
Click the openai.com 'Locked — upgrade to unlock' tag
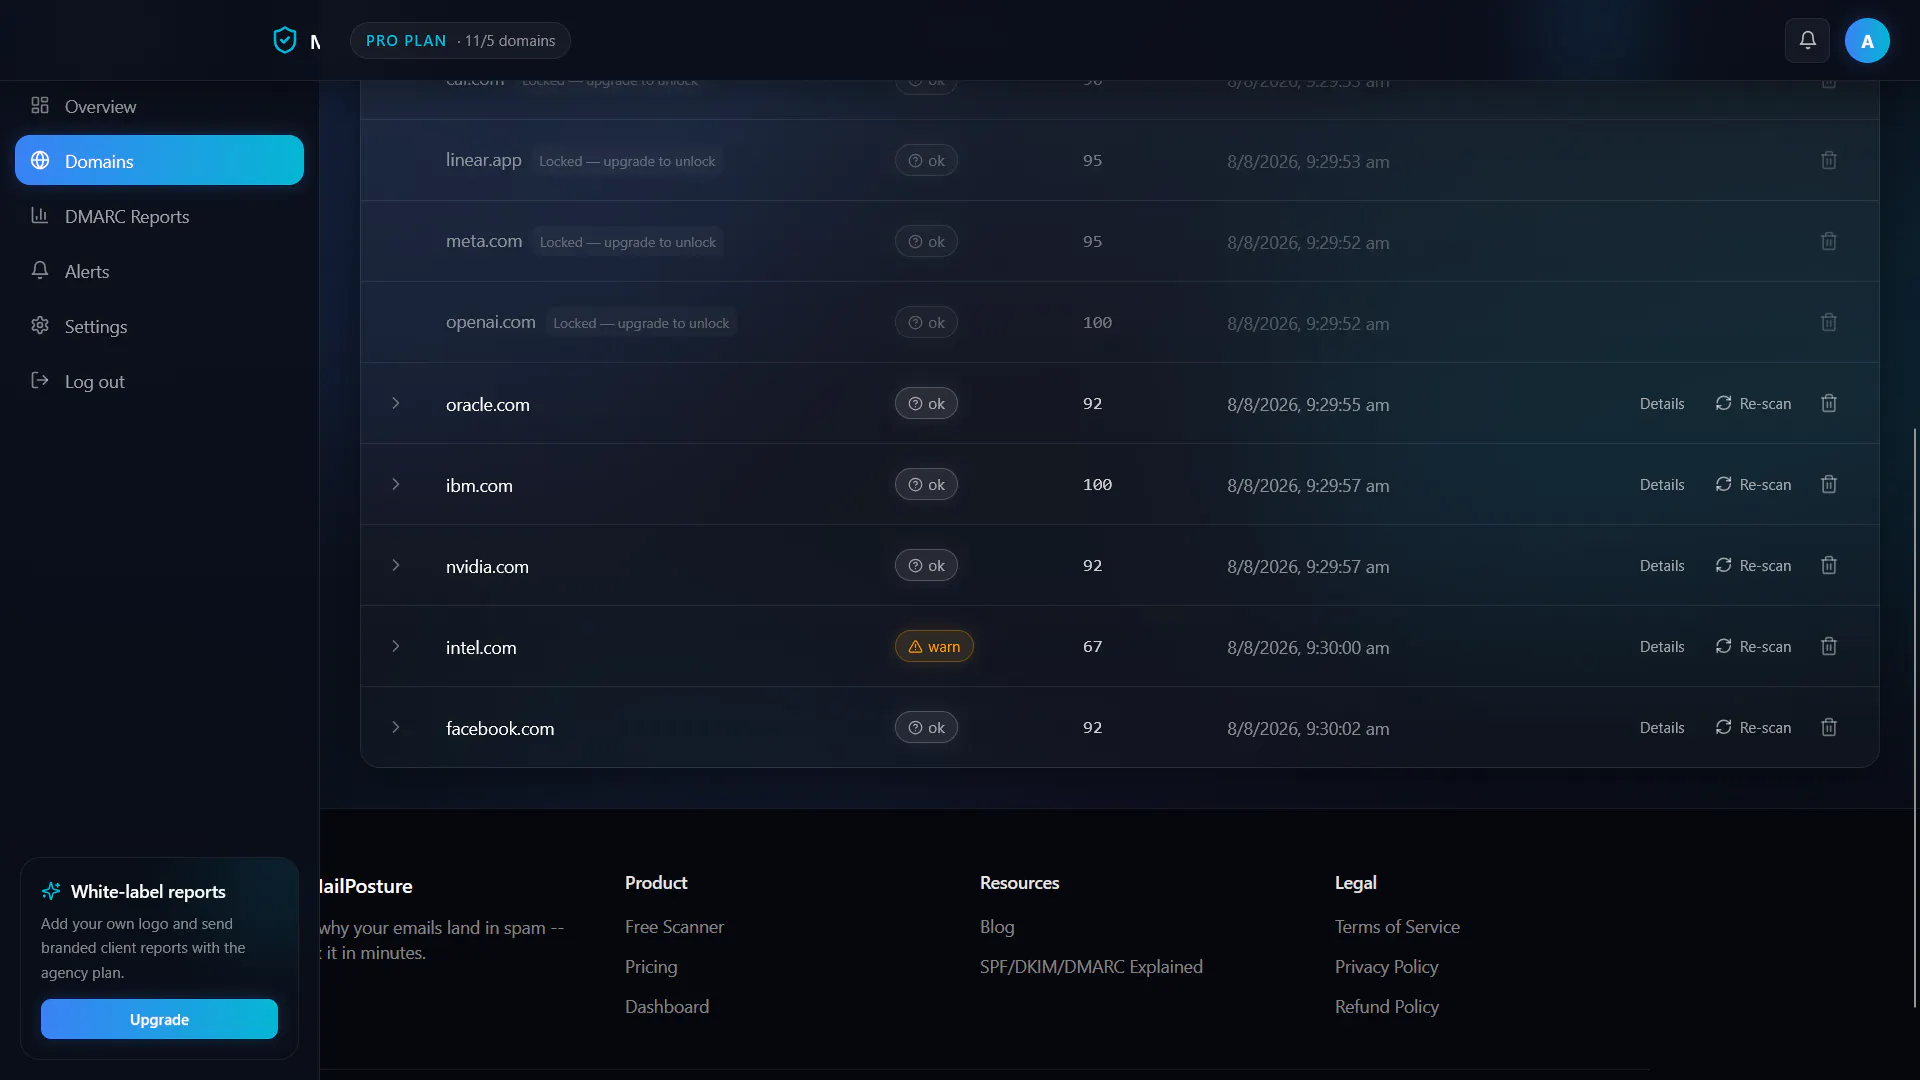641,323
